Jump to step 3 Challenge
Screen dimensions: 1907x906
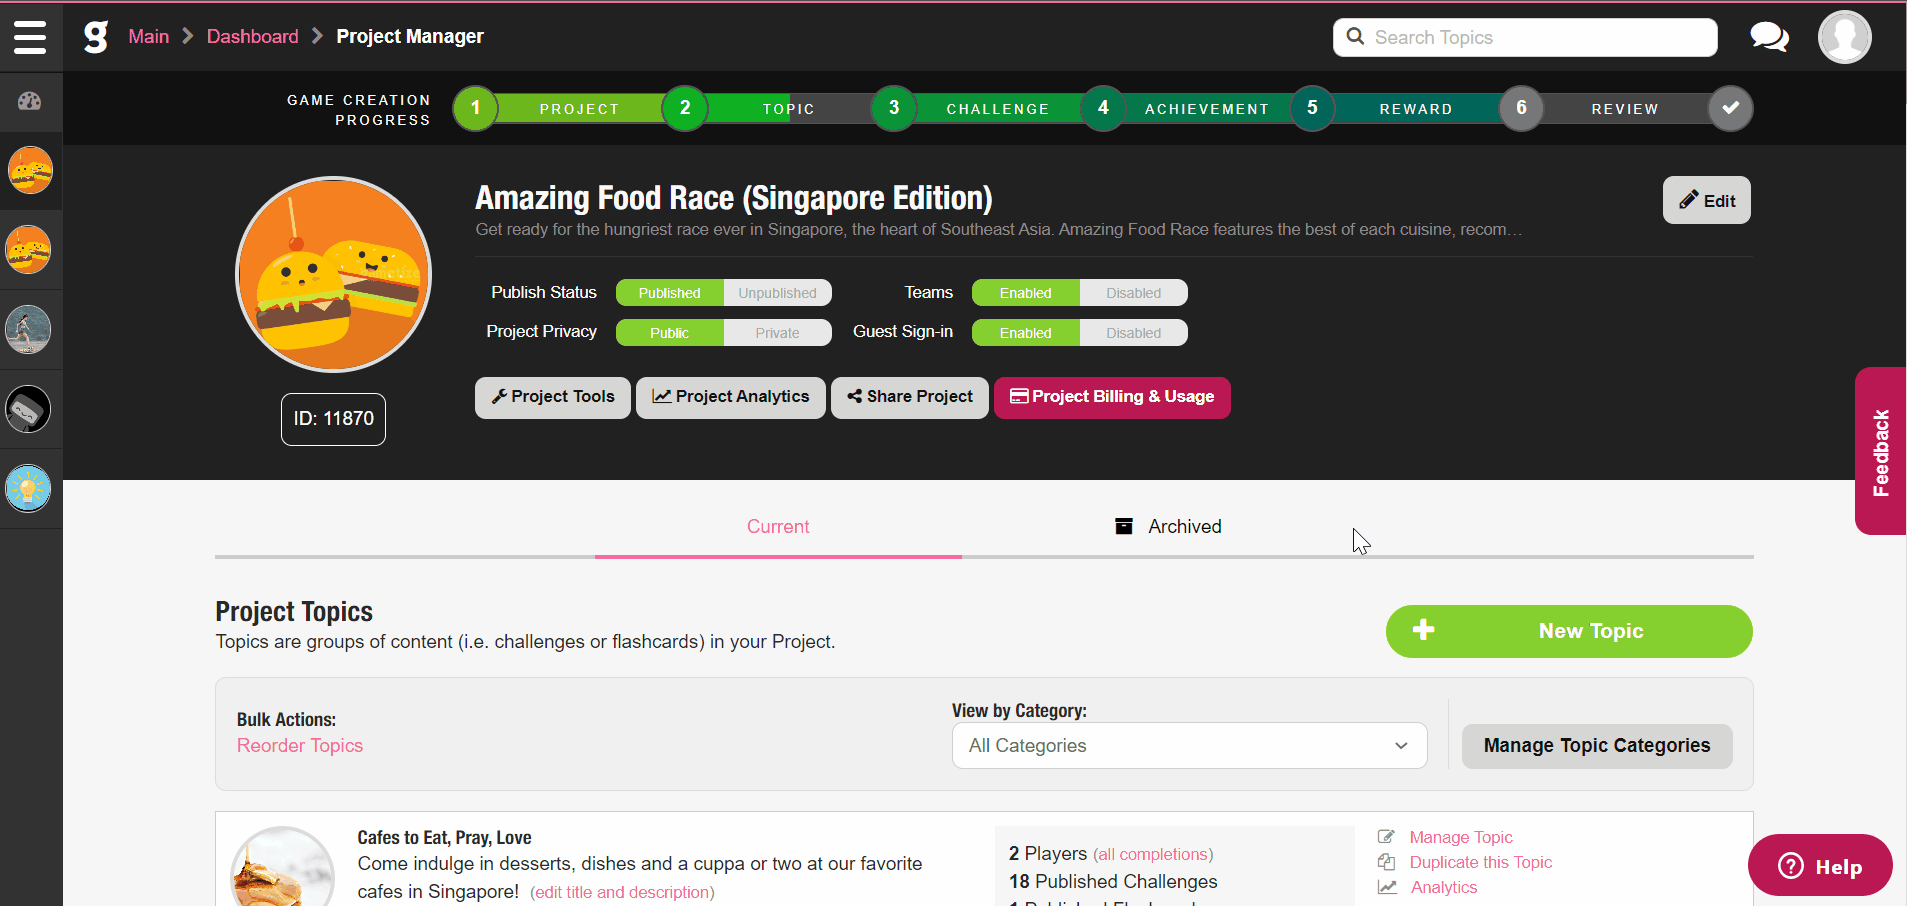894,108
